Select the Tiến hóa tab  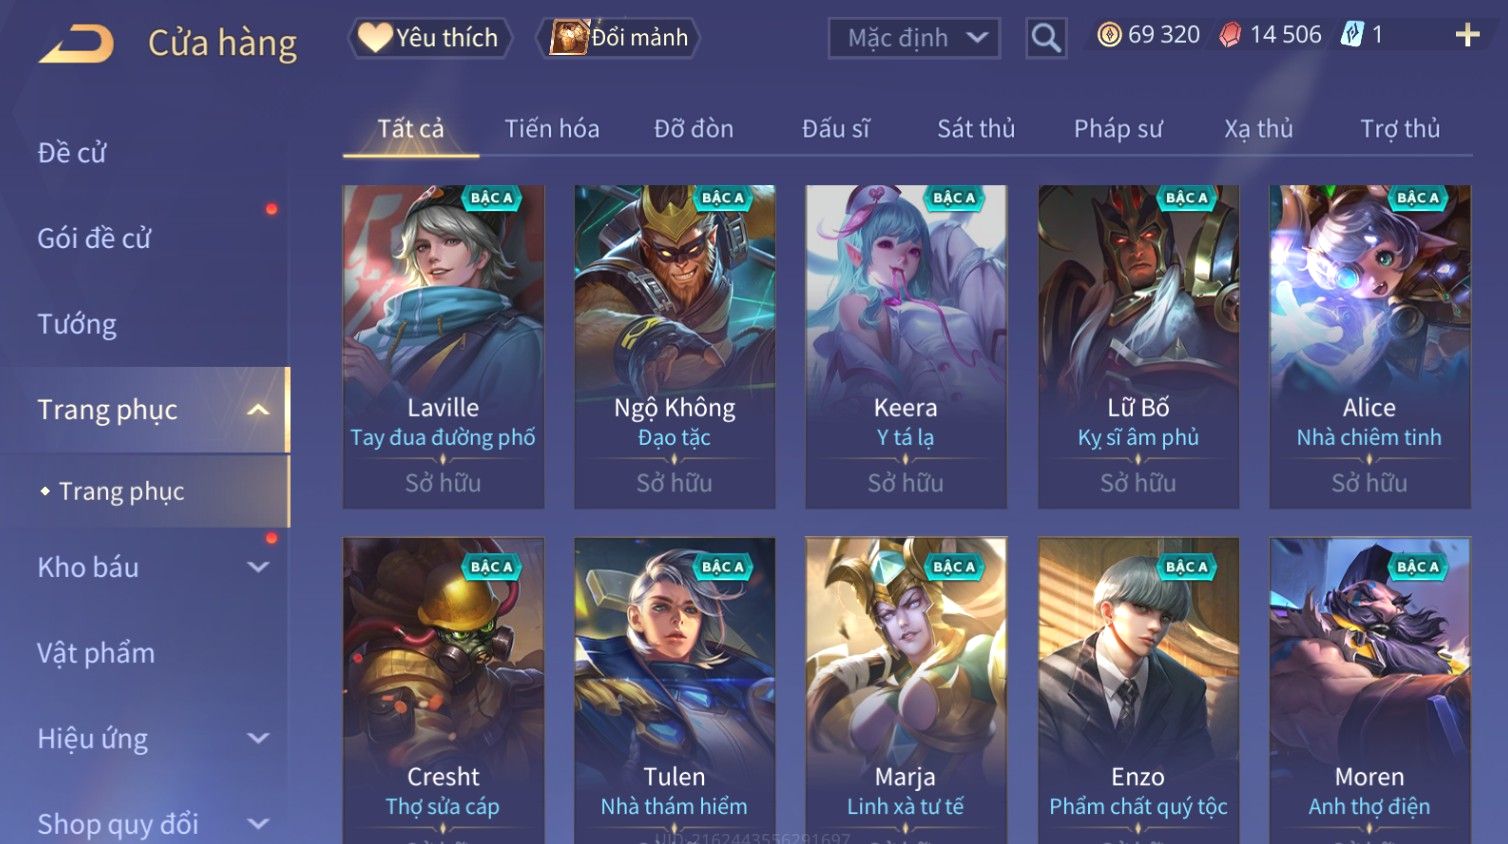click(552, 129)
